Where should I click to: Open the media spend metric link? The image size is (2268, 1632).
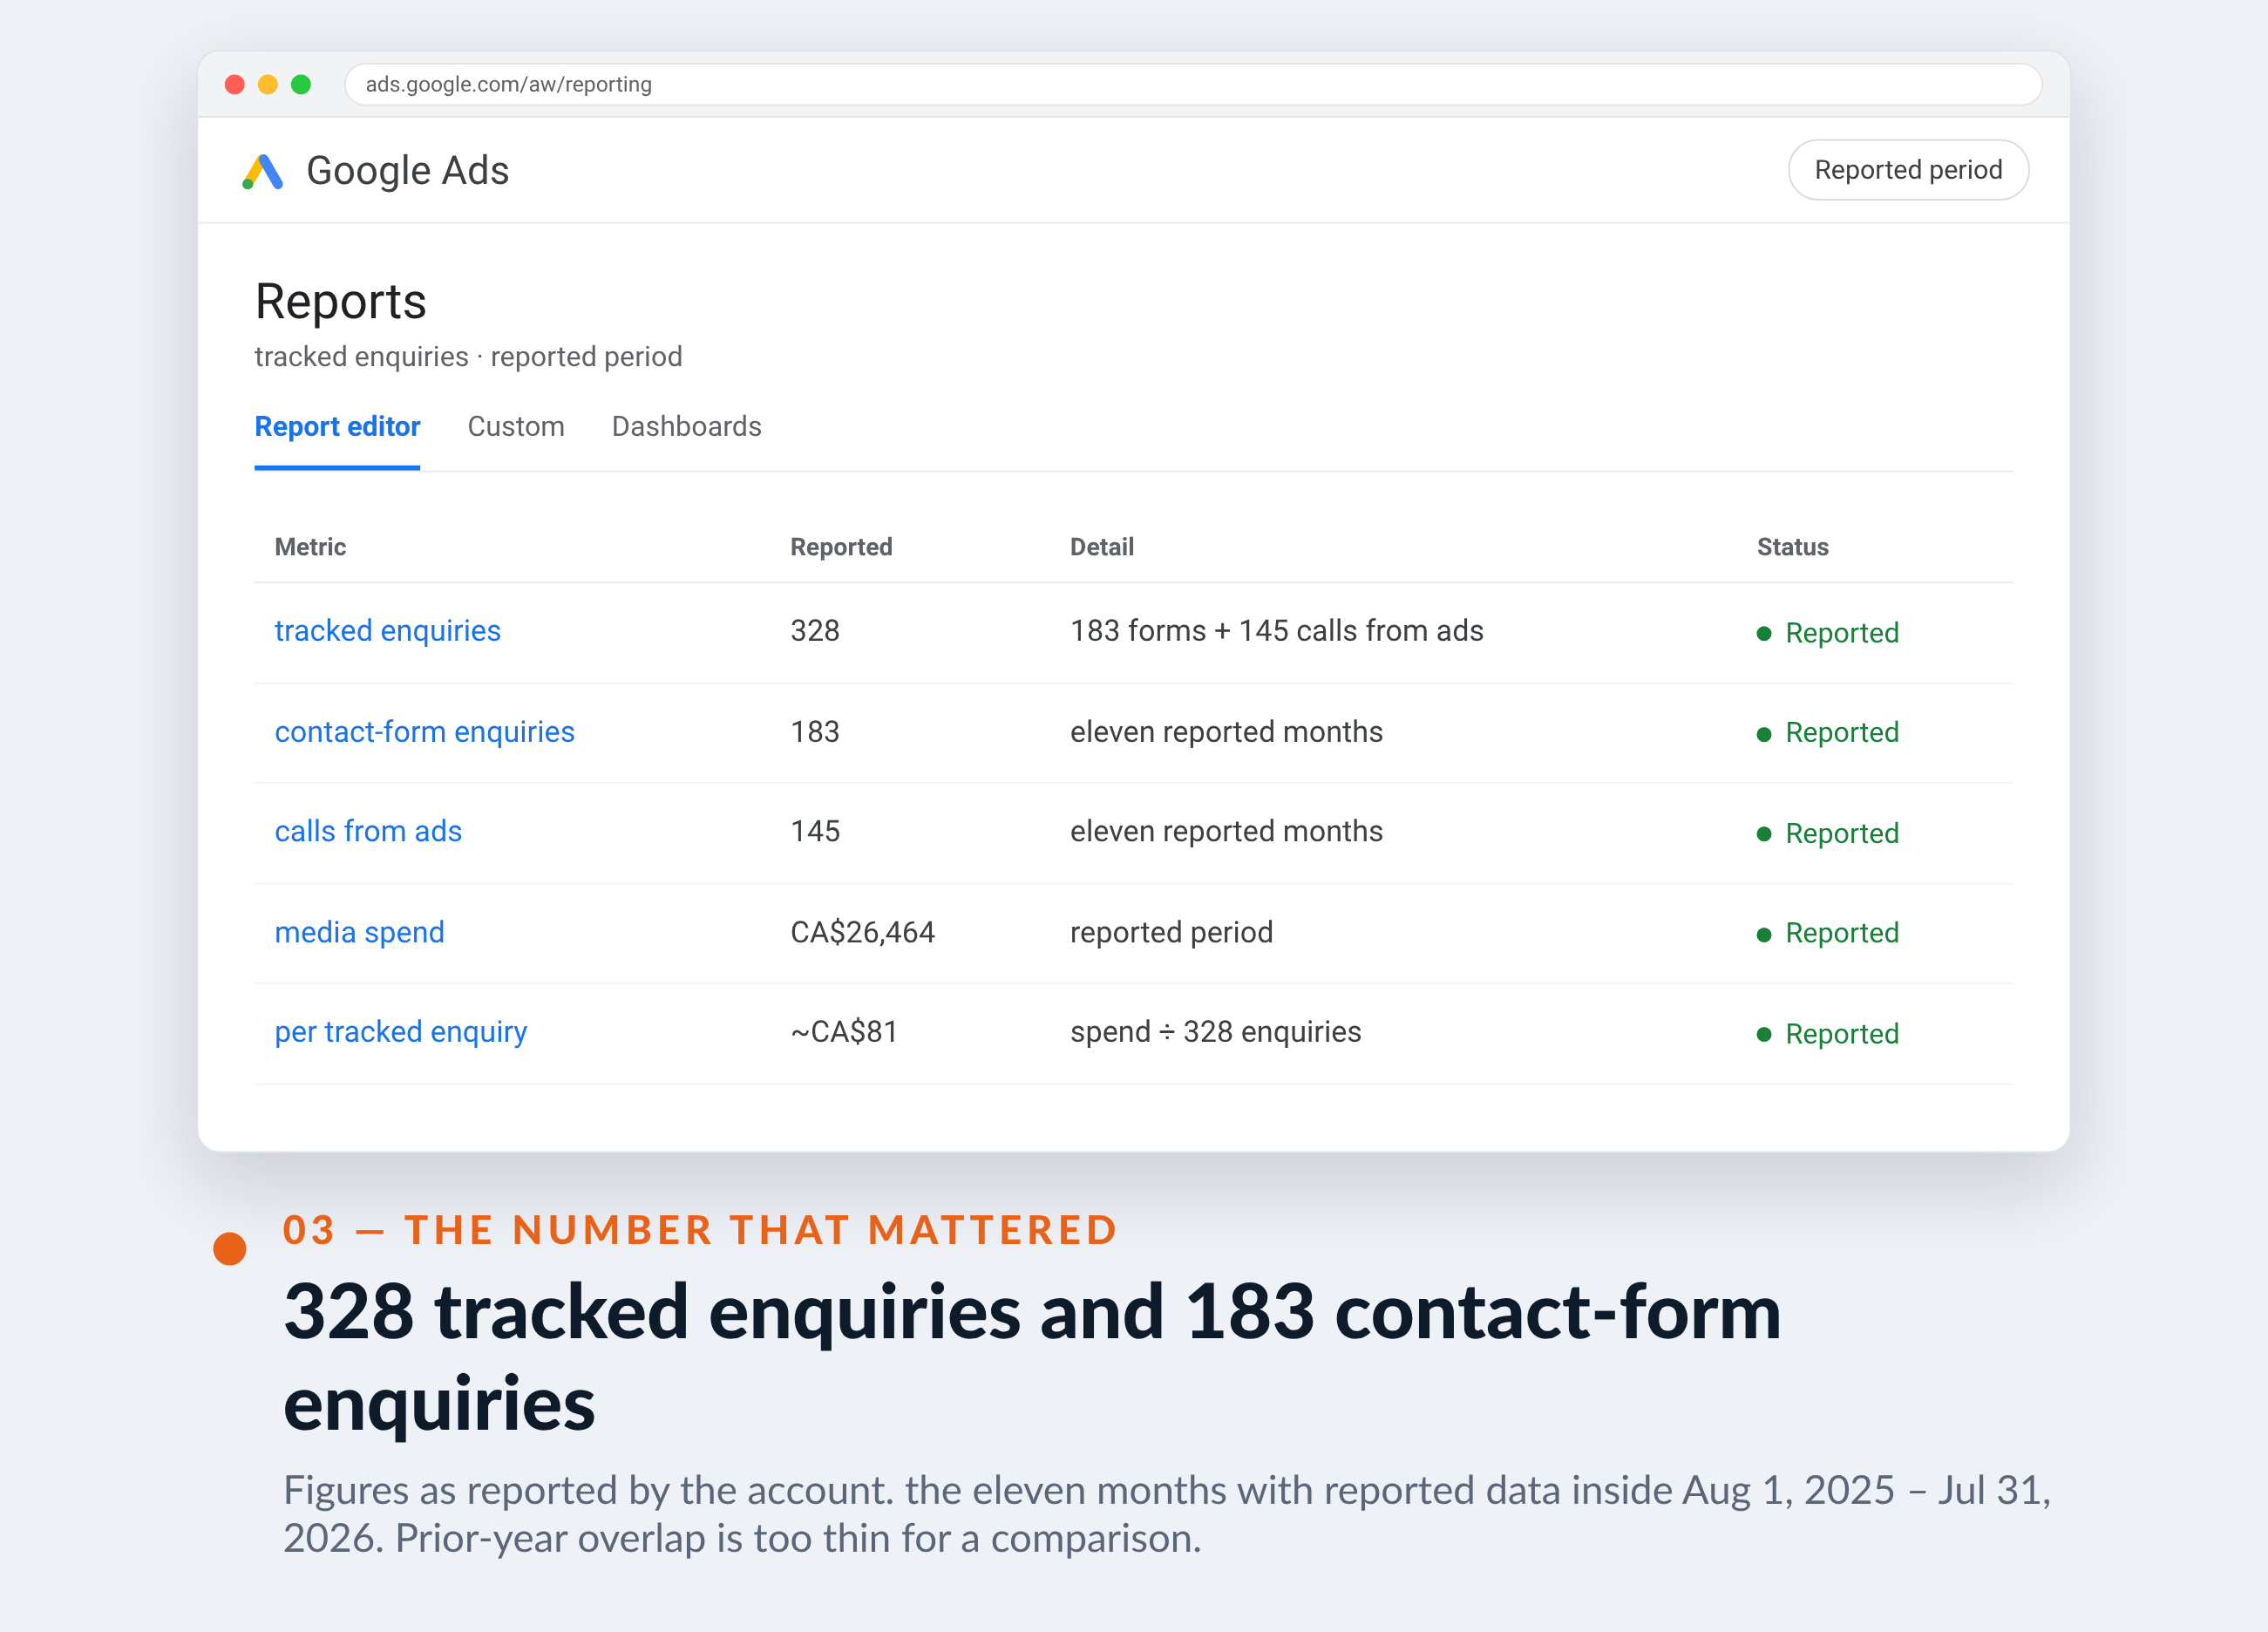pos(360,933)
